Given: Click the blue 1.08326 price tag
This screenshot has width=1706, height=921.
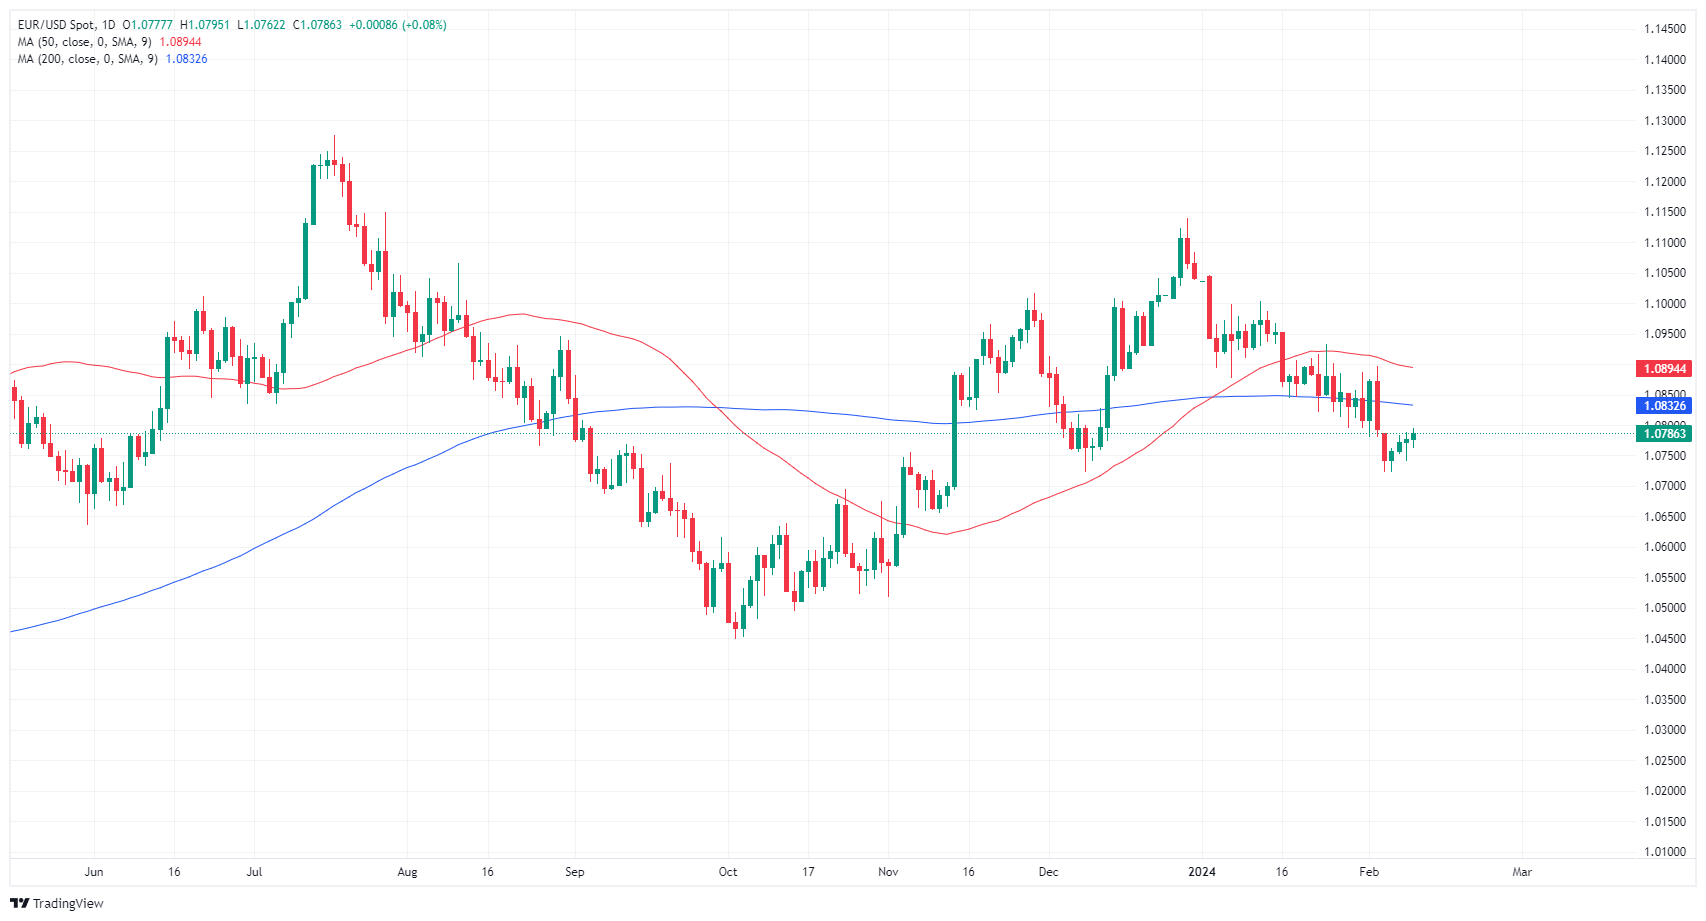Looking at the screenshot, I should [x=1664, y=405].
